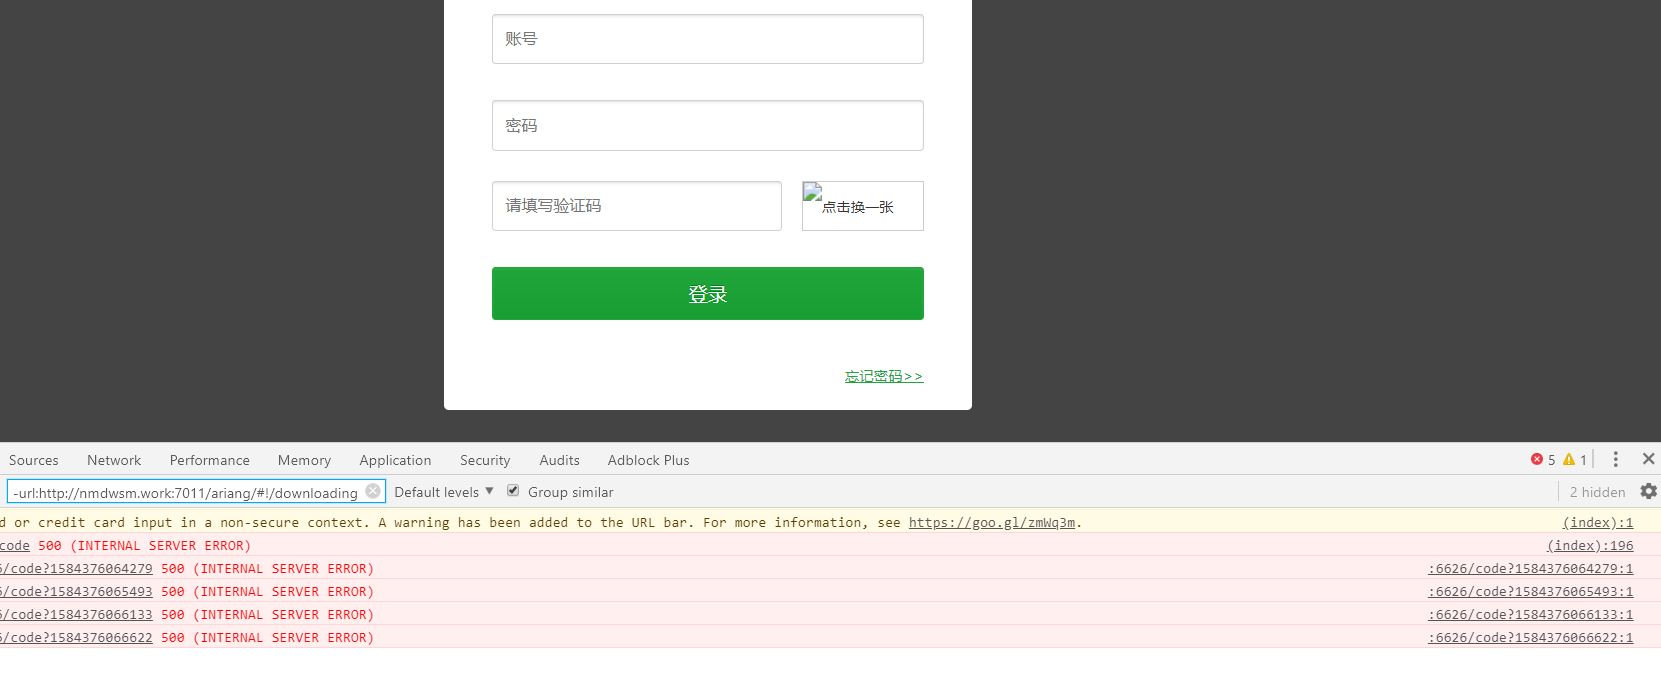
Task: Click the /code?1584376066622 request link
Action: (x=77, y=637)
